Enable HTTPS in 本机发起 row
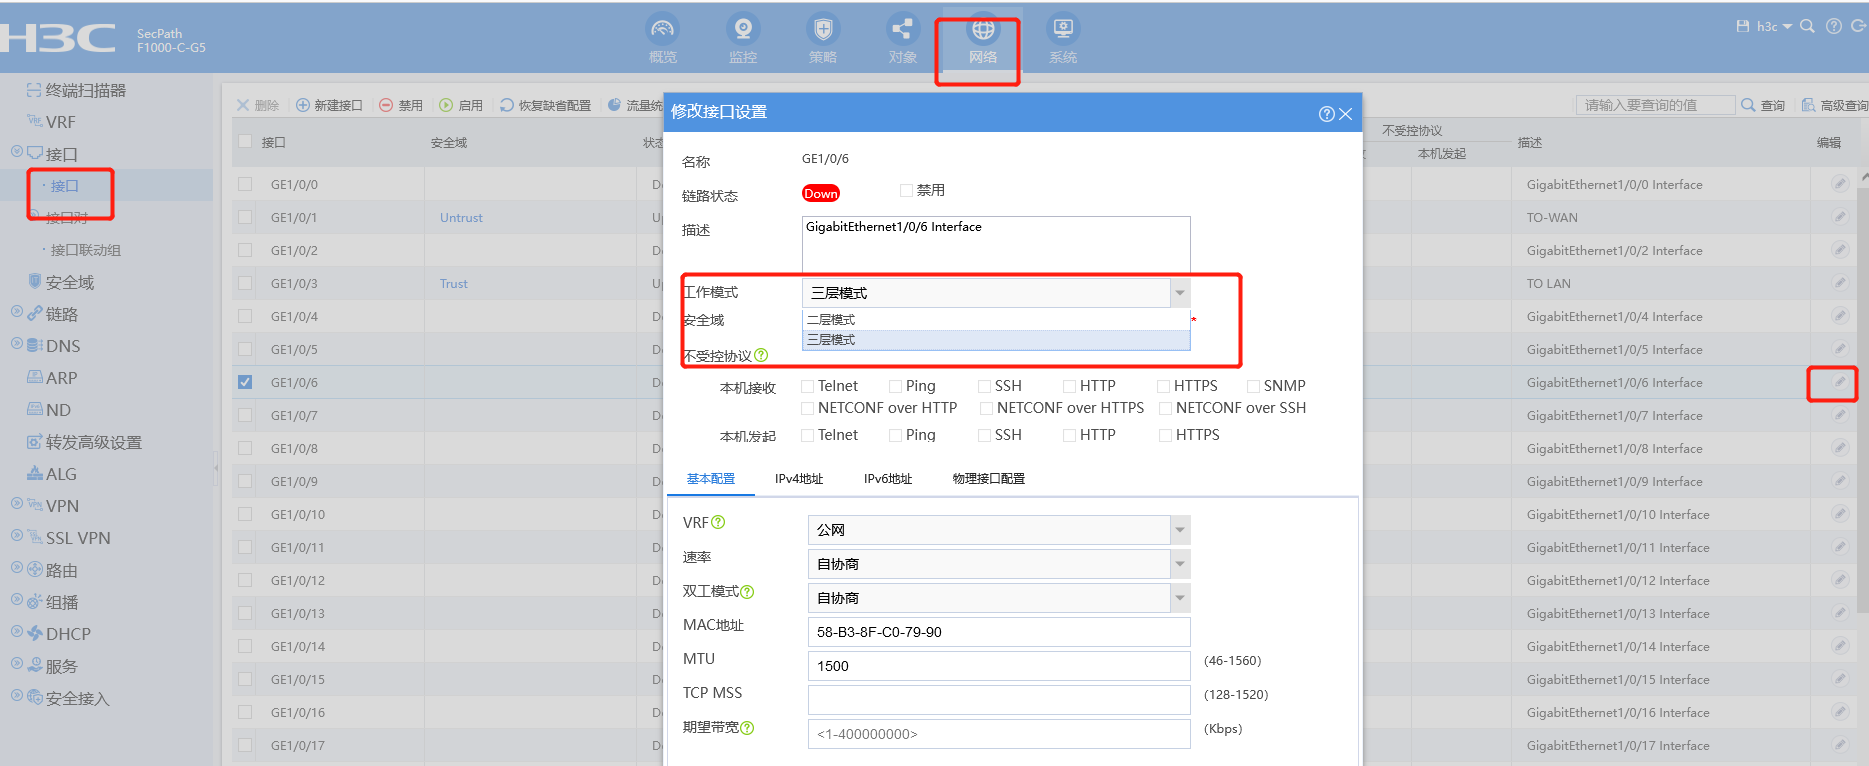Viewport: 1869px width, 766px height. pyautogui.click(x=1165, y=435)
